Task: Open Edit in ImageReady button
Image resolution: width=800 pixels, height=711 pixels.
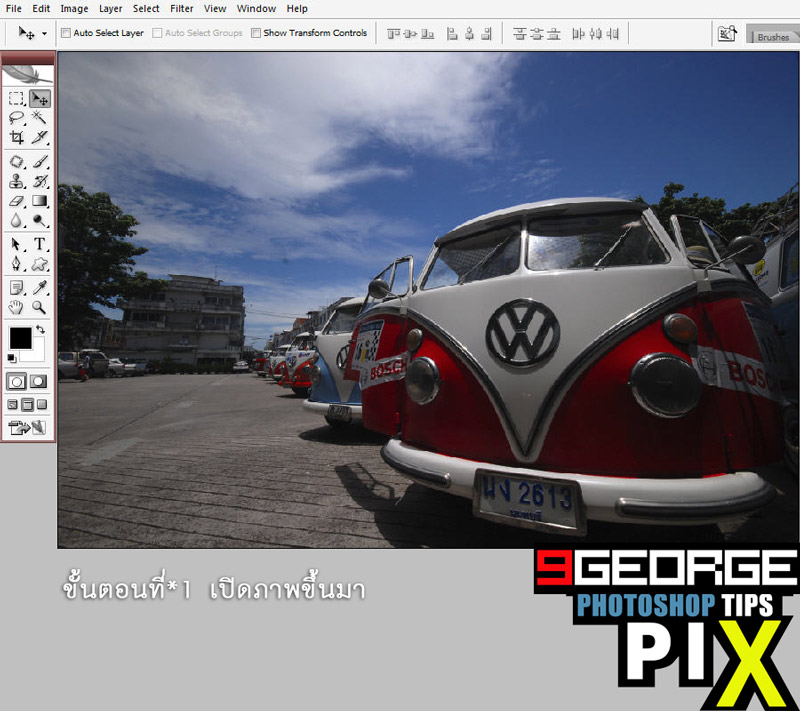Action: [x=28, y=427]
